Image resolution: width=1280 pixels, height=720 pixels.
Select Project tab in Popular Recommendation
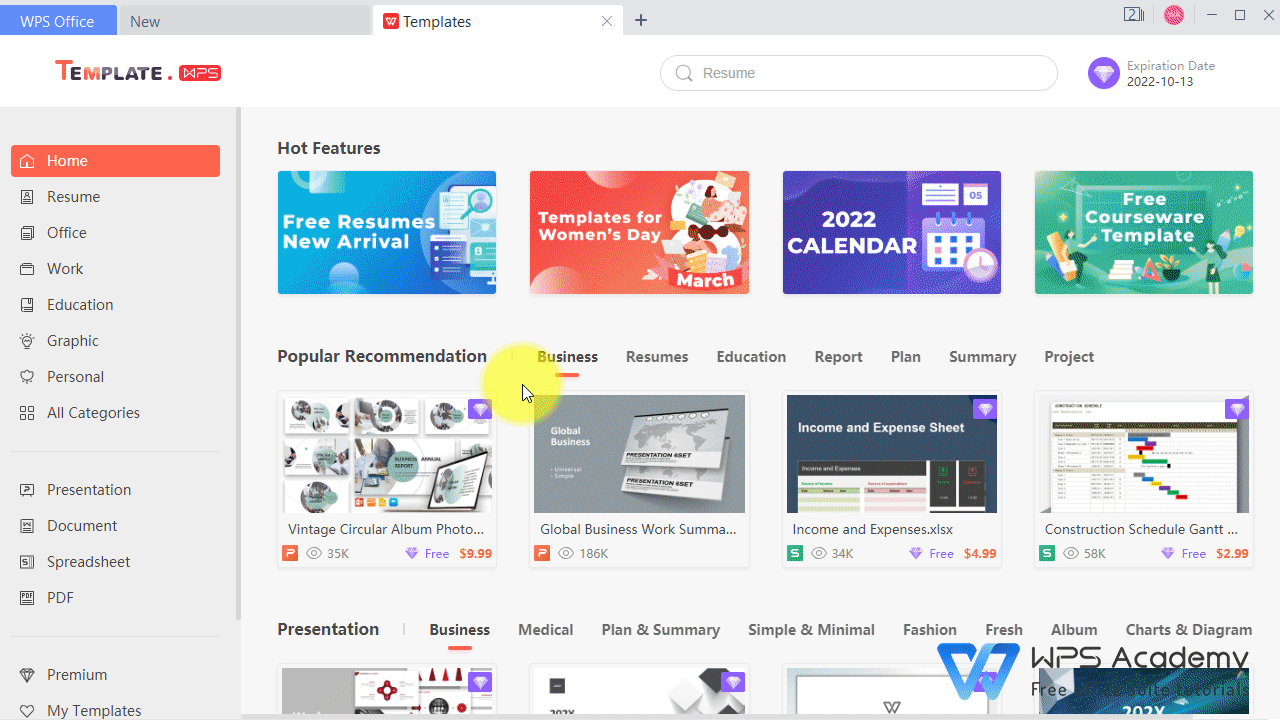[1069, 357]
